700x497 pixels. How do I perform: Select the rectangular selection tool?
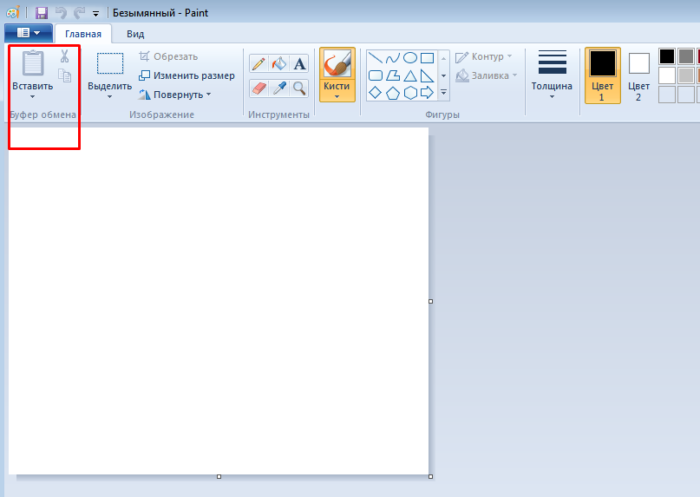coord(110,63)
